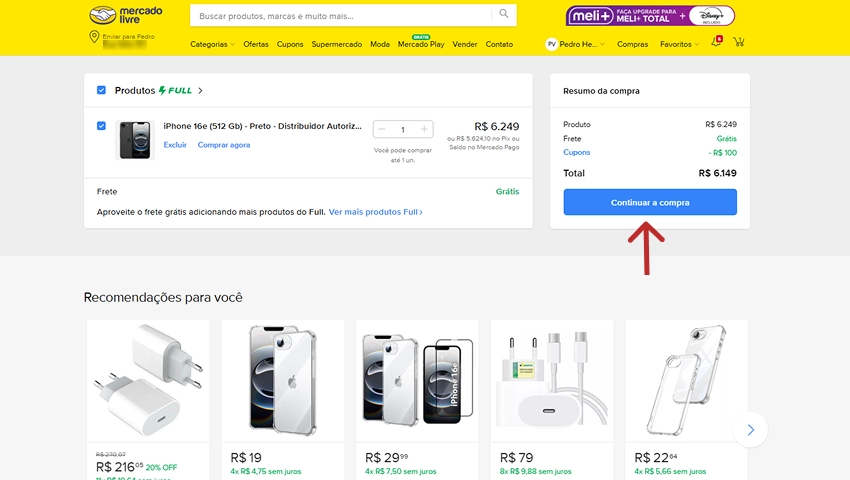This screenshot has height=480, width=850.
Task: Increase iPhone quantity with plus button
Action: pyautogui.click(x=424, y=129)
